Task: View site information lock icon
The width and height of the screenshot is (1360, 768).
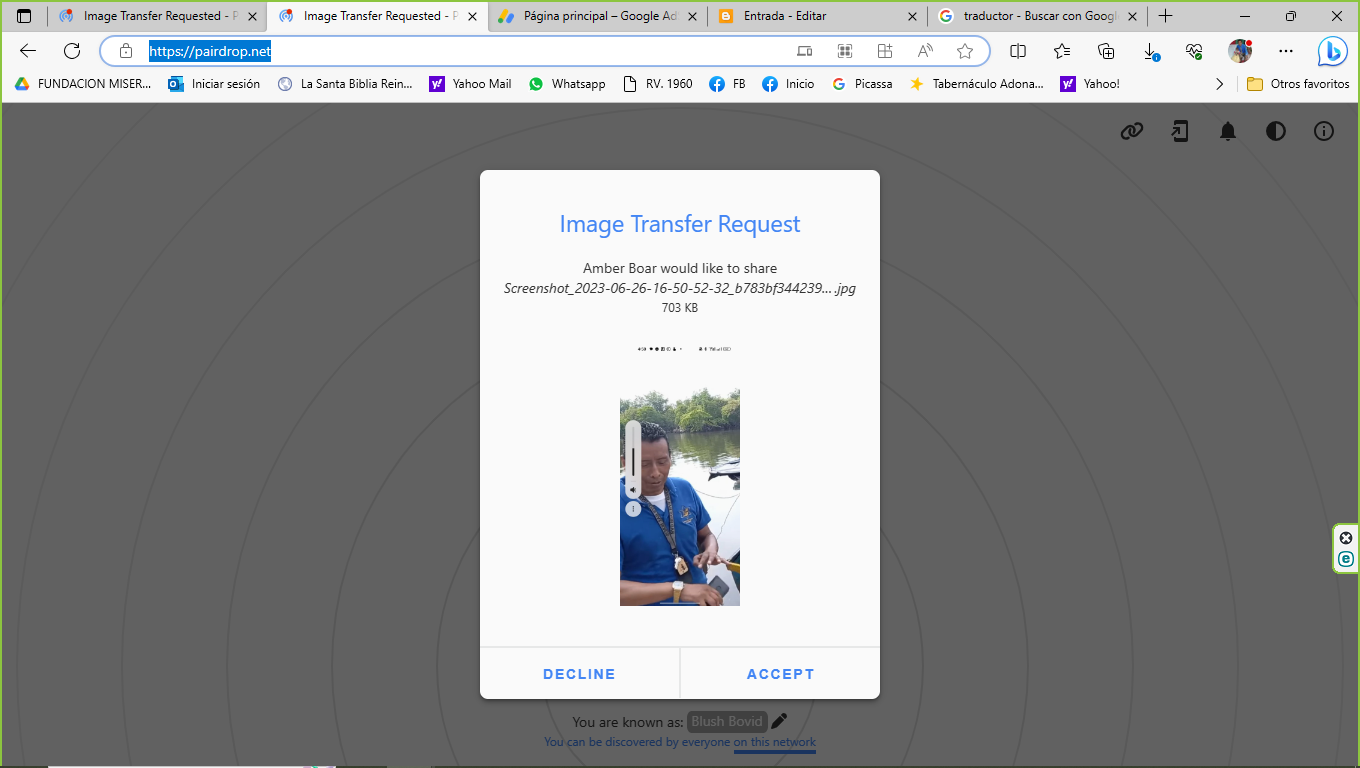Action: (126, 51)
